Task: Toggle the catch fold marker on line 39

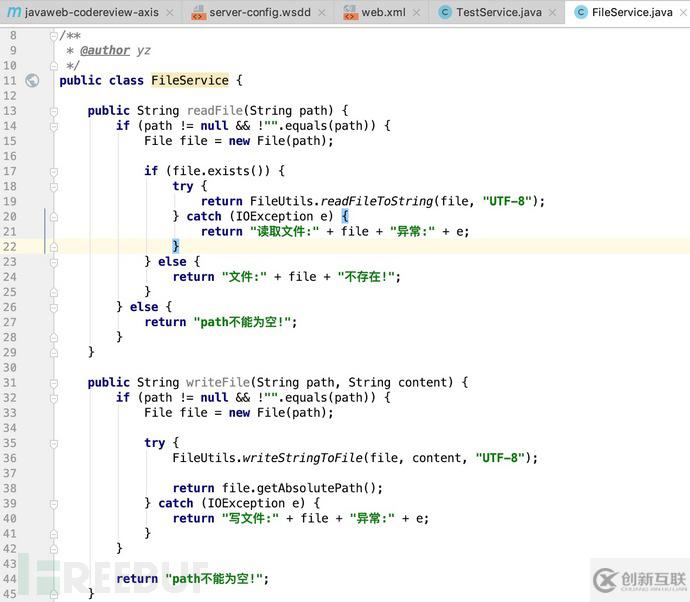Action: click(x=54, y=504)
